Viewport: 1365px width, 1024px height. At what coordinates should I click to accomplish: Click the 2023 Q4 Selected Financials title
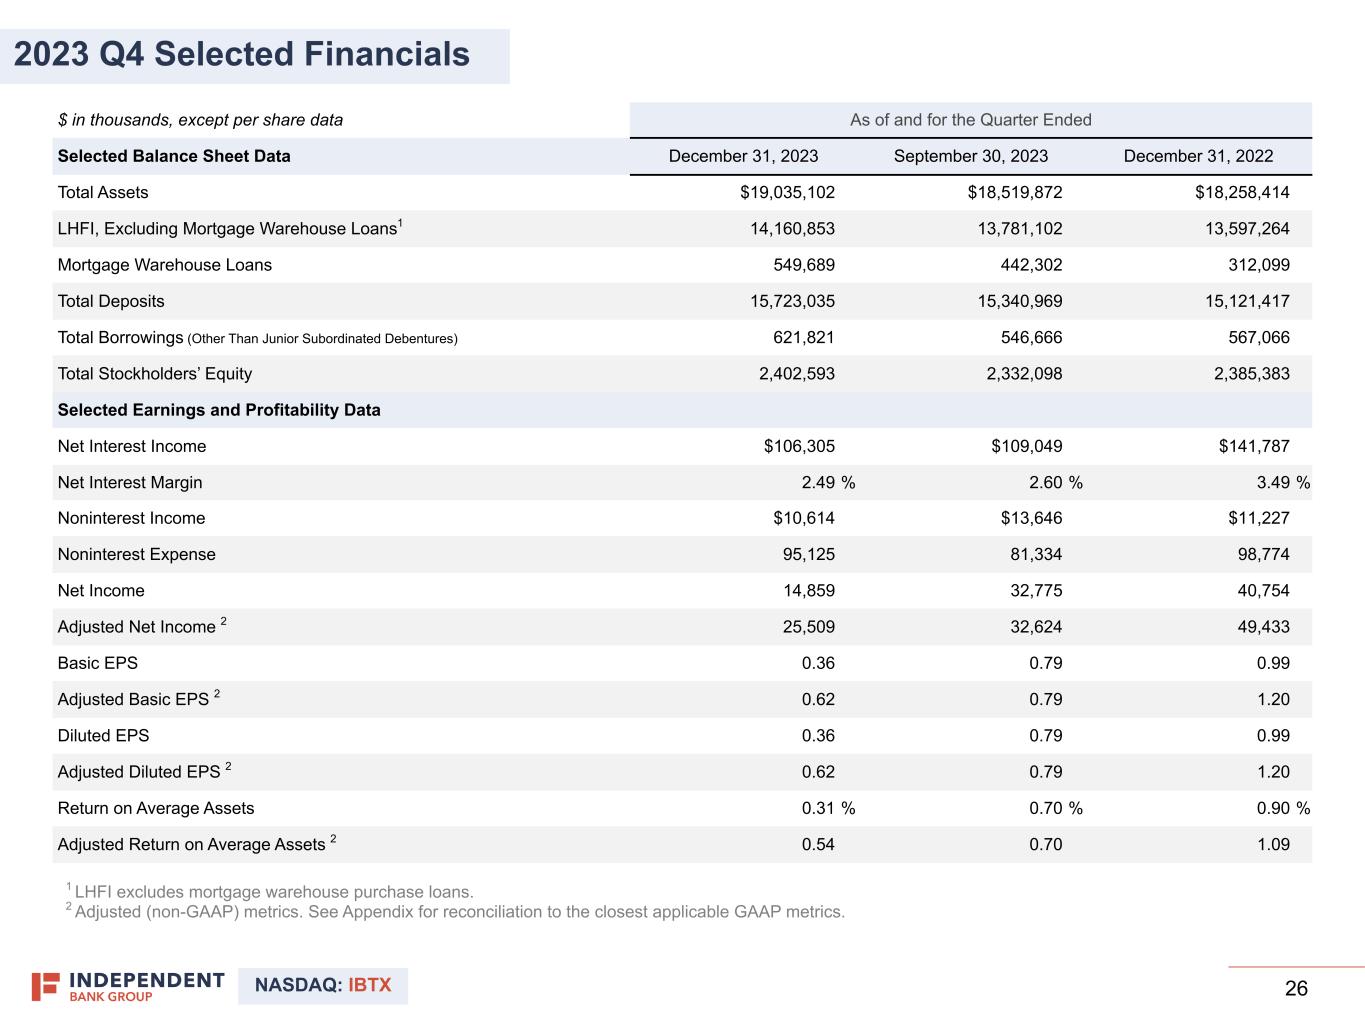pyautogui.click(x=242, y=54)
